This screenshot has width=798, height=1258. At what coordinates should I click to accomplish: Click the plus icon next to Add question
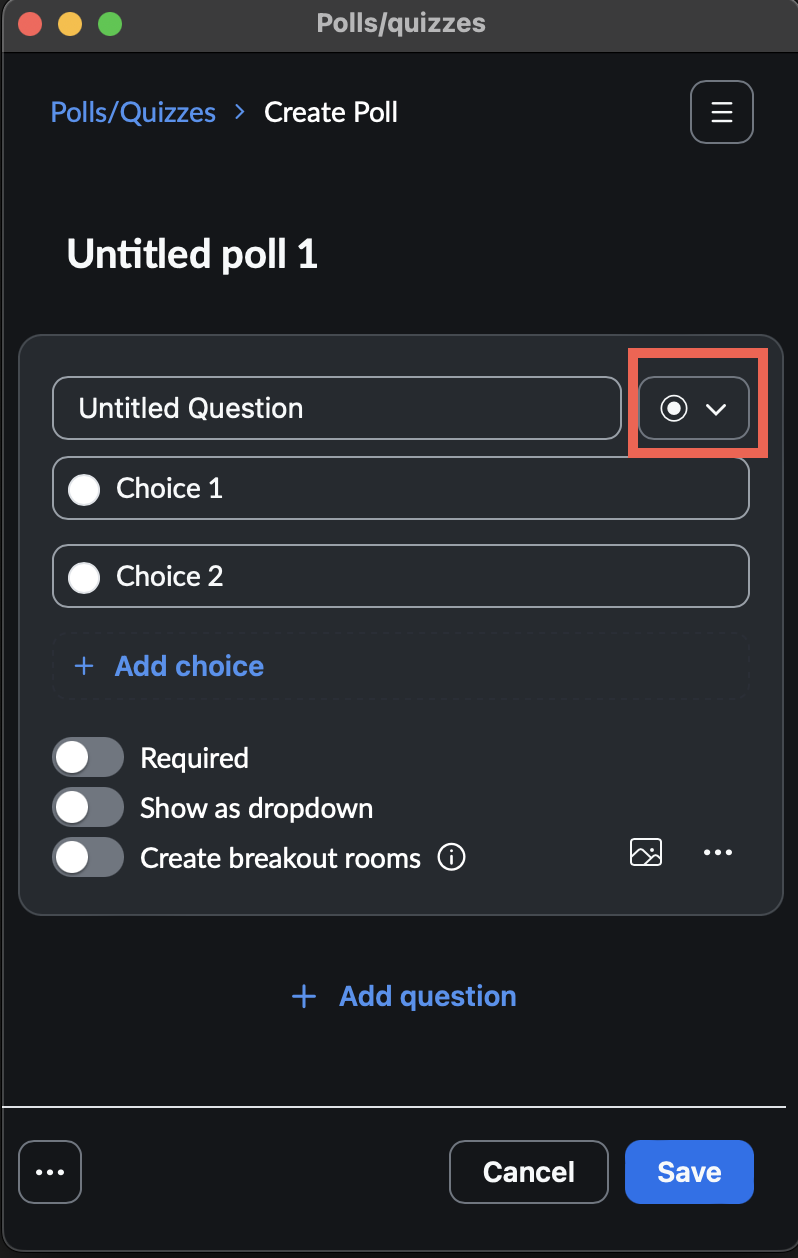click(x=303, y=996)
